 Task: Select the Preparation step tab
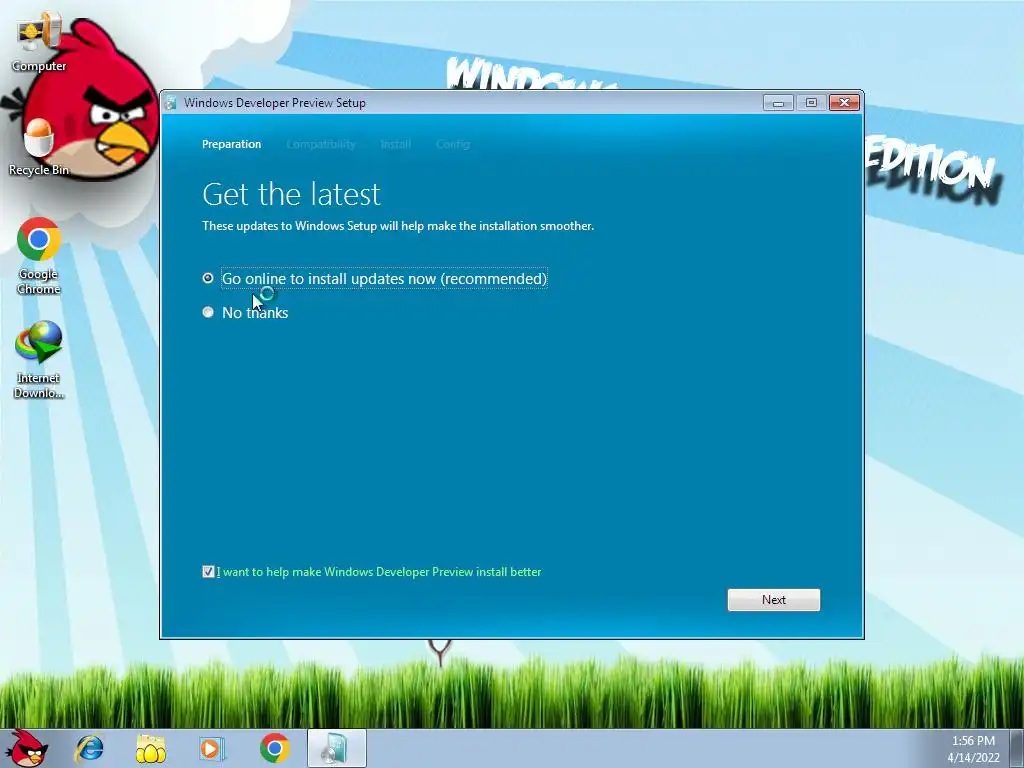(231, 144)
